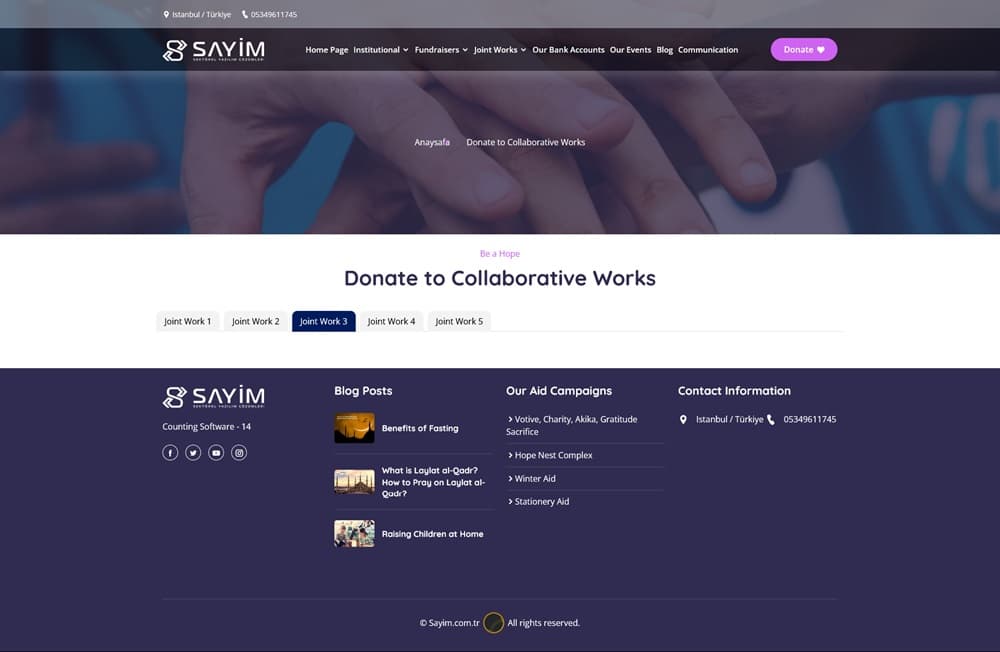Switch to the Joint Work 1 tab

click(187, 322)
